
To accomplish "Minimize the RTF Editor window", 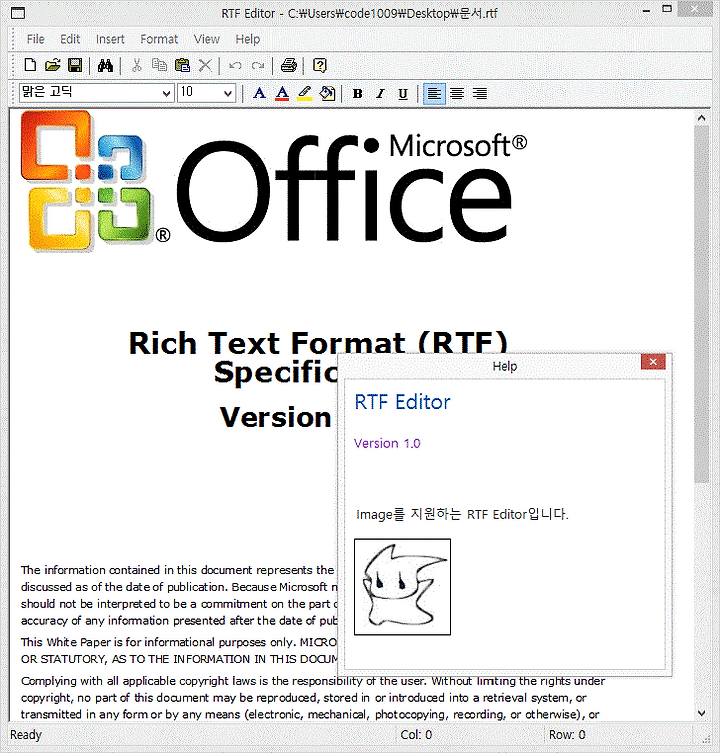I will tap(647, 9).
